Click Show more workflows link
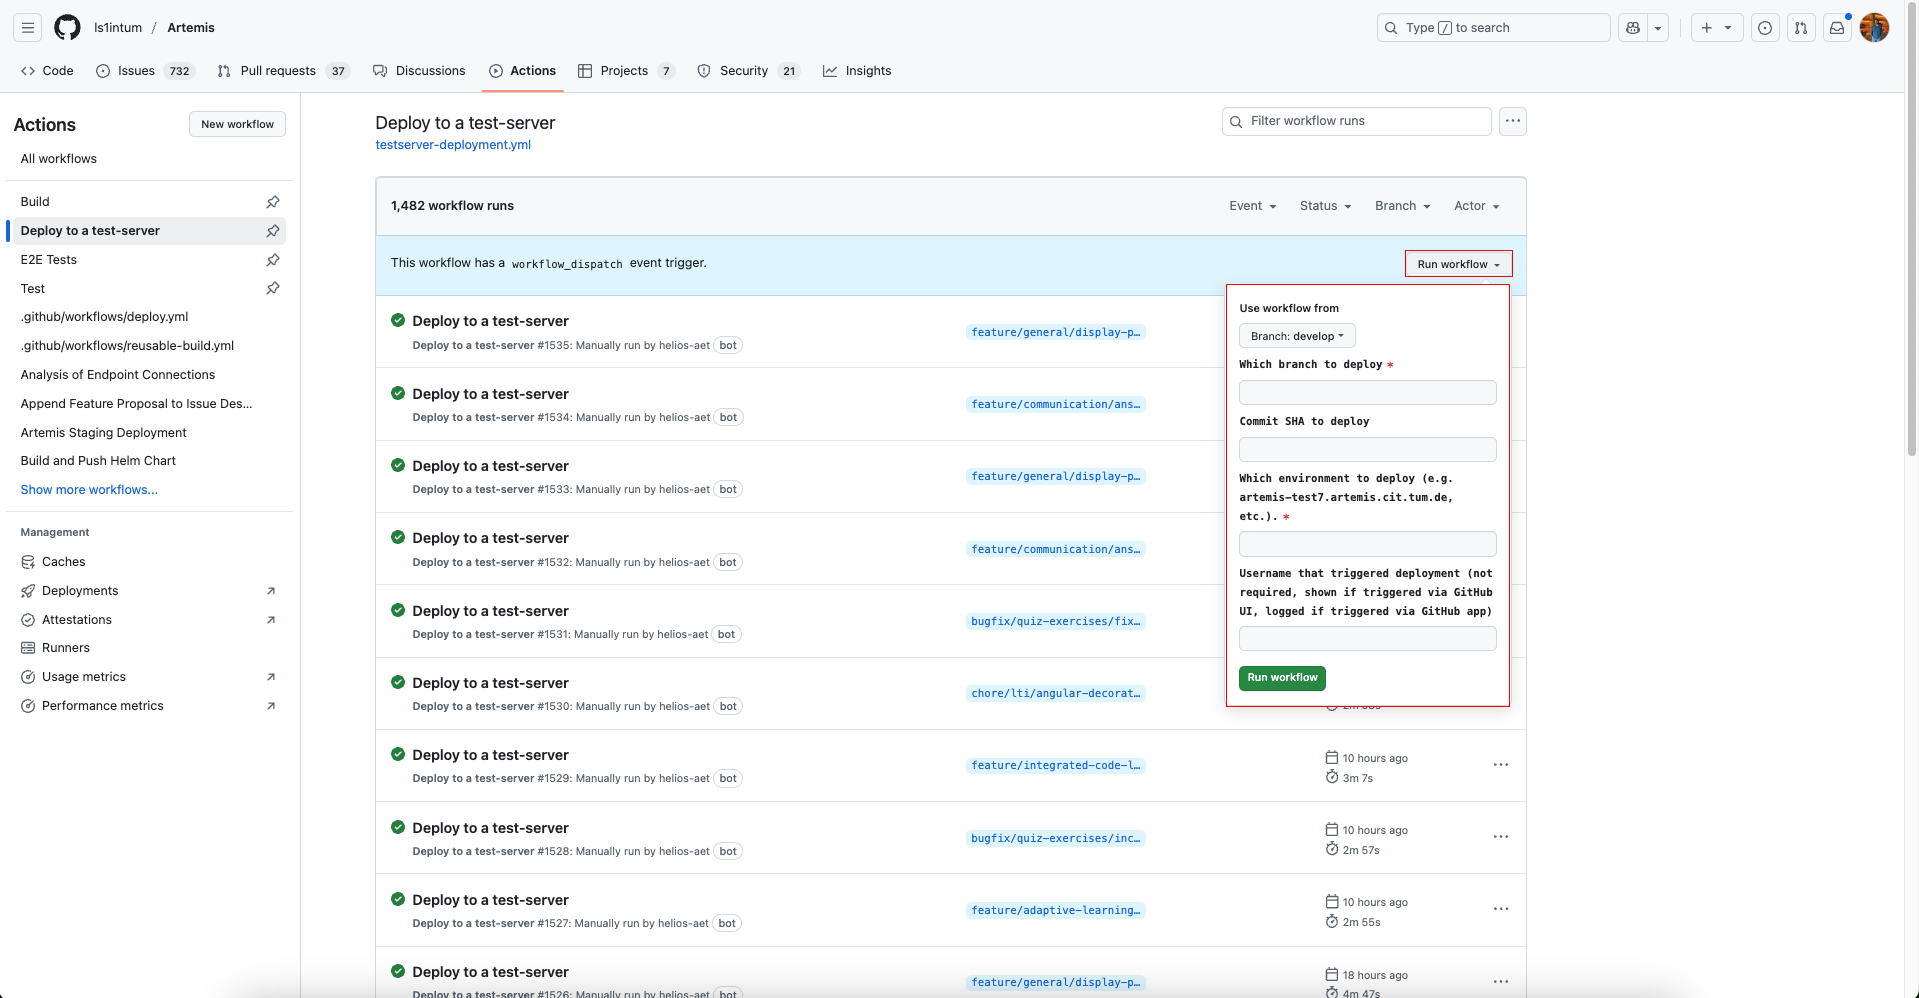This screenshot has height=998, width=1919. [x=89, y=490]
